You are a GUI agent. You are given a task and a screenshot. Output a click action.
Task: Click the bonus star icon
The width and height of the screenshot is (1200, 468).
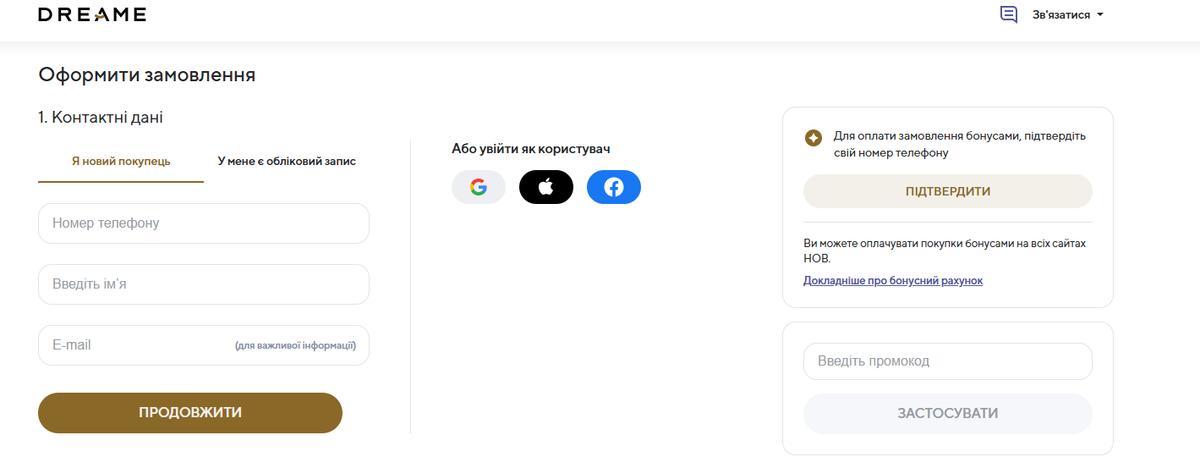coord(814,138)
